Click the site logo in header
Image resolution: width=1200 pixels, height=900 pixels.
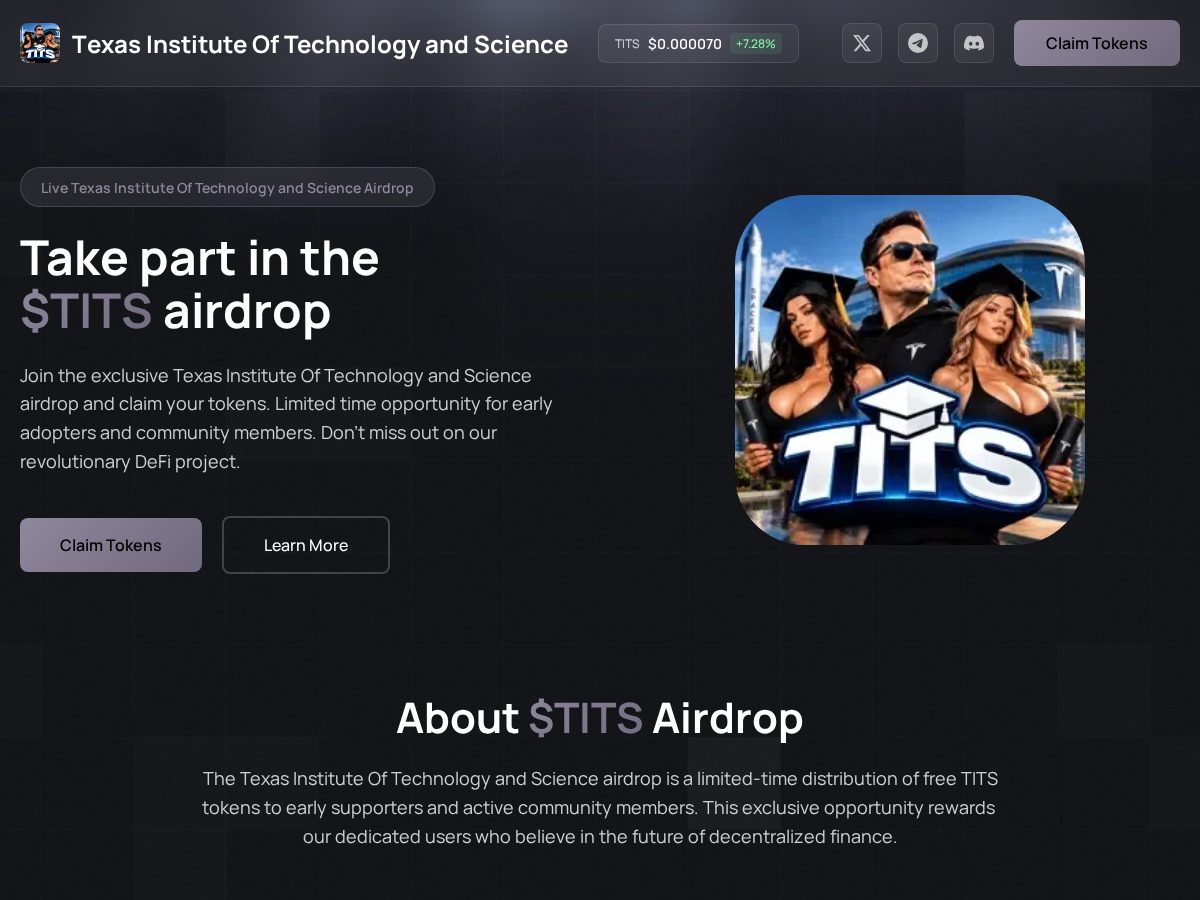(40, 43)
